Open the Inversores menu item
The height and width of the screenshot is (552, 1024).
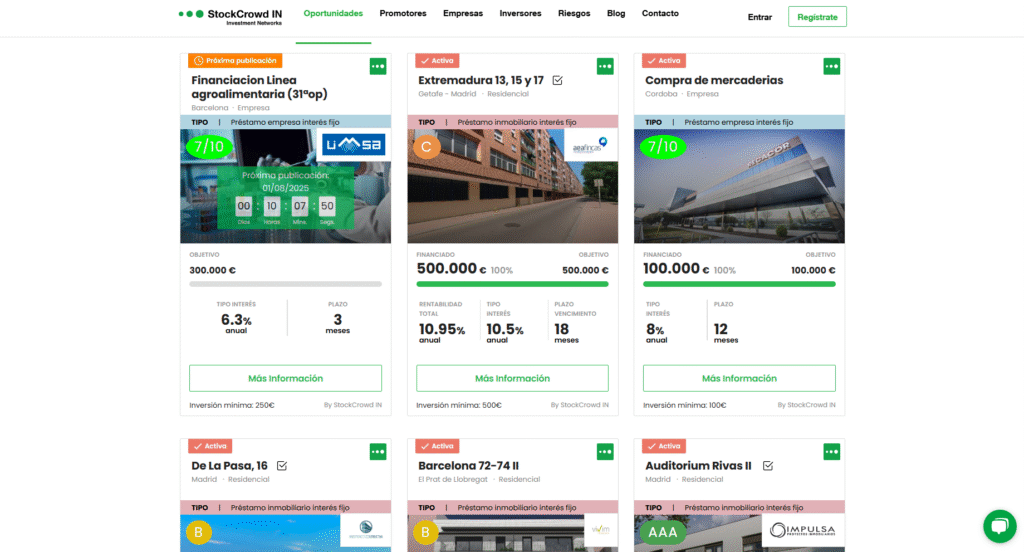(x=520, y=14)
